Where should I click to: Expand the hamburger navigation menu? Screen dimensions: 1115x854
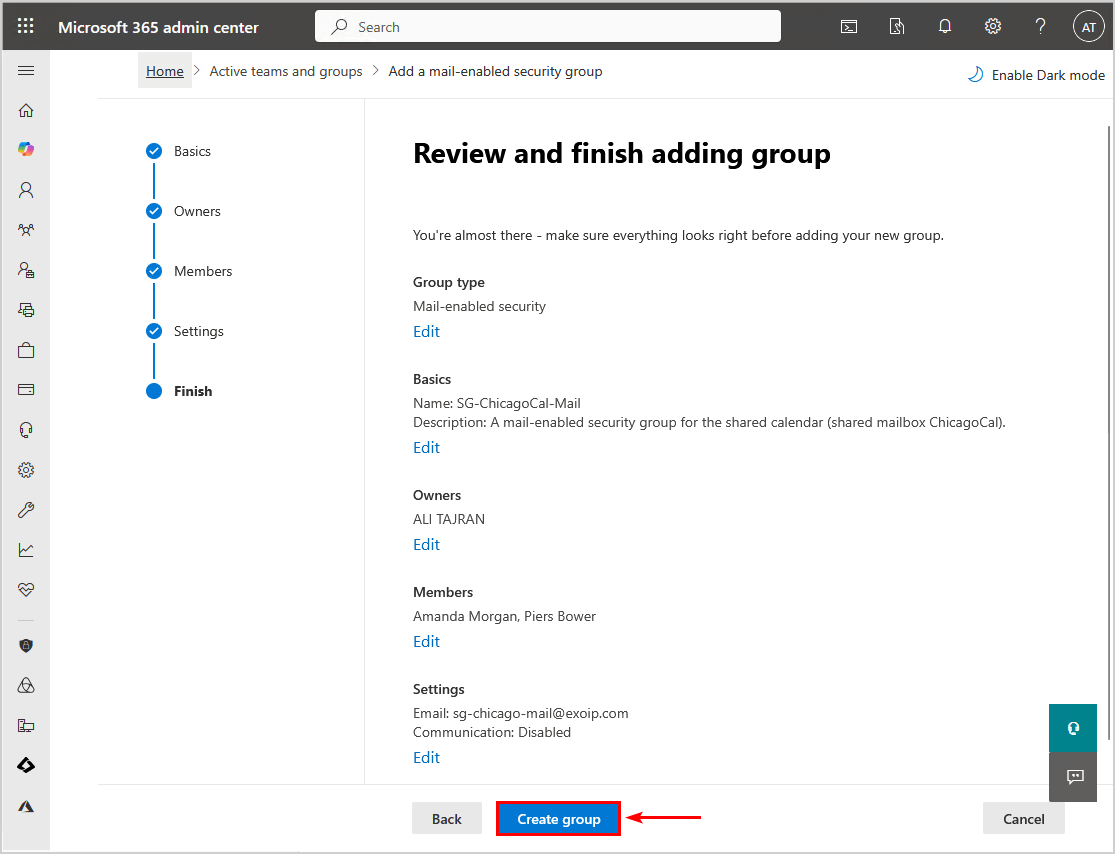26,71
